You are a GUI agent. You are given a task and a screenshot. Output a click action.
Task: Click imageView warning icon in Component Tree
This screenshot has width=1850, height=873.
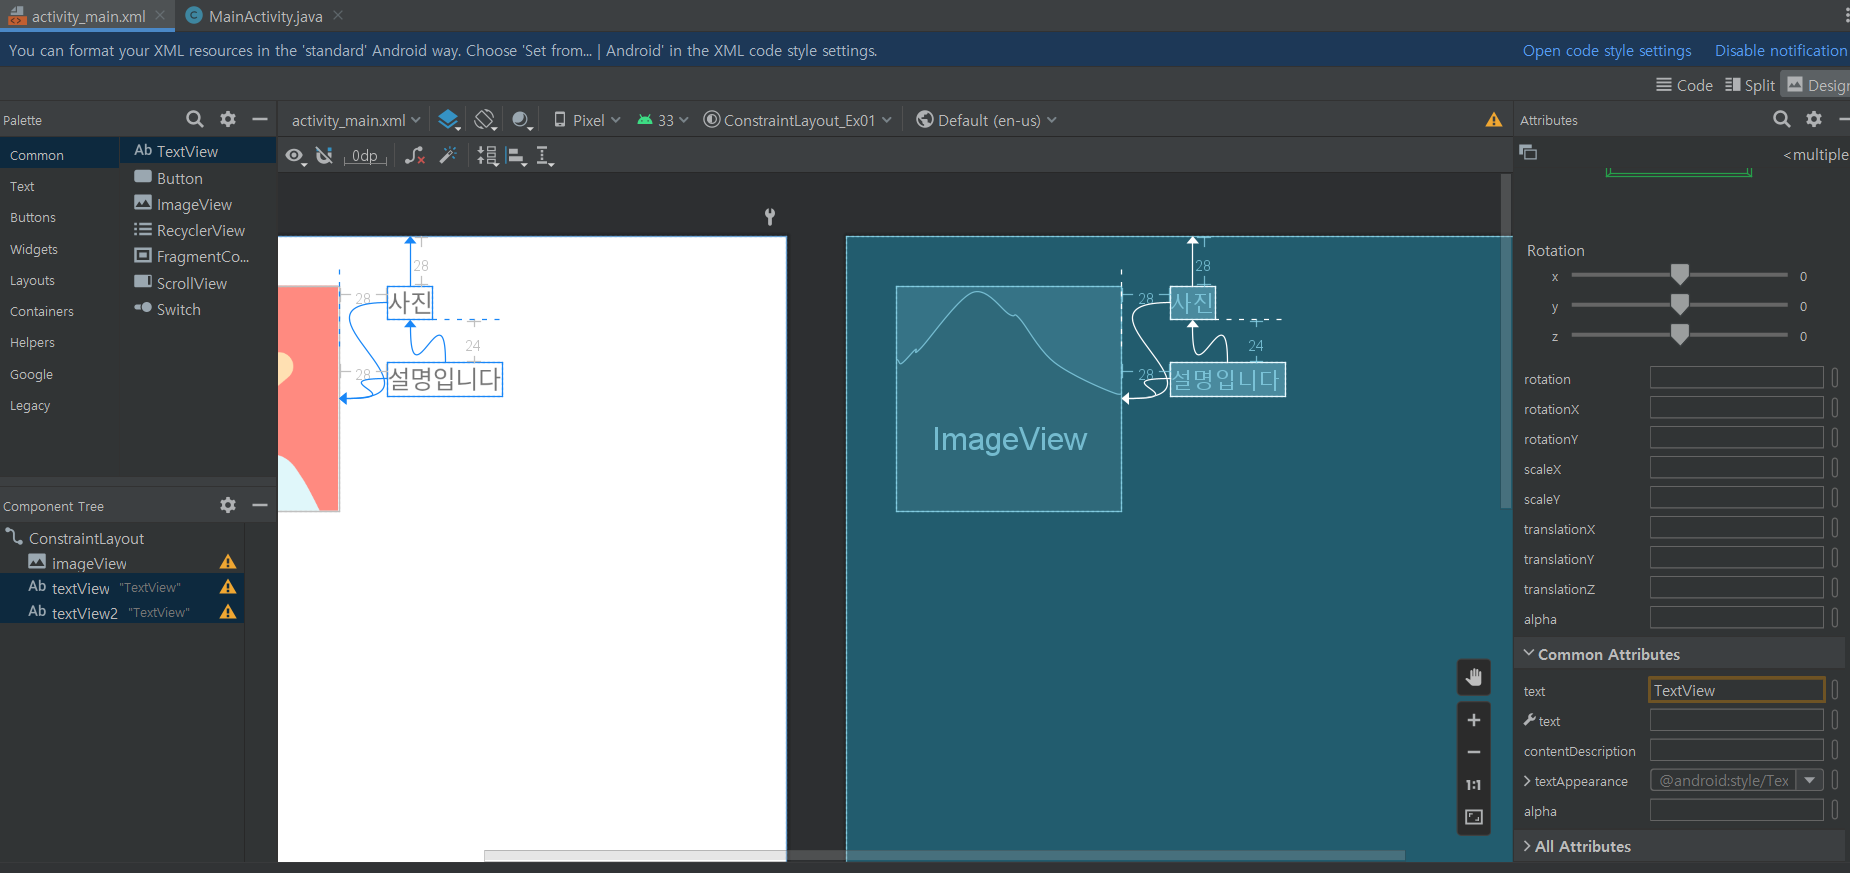(x=228, y=562)
